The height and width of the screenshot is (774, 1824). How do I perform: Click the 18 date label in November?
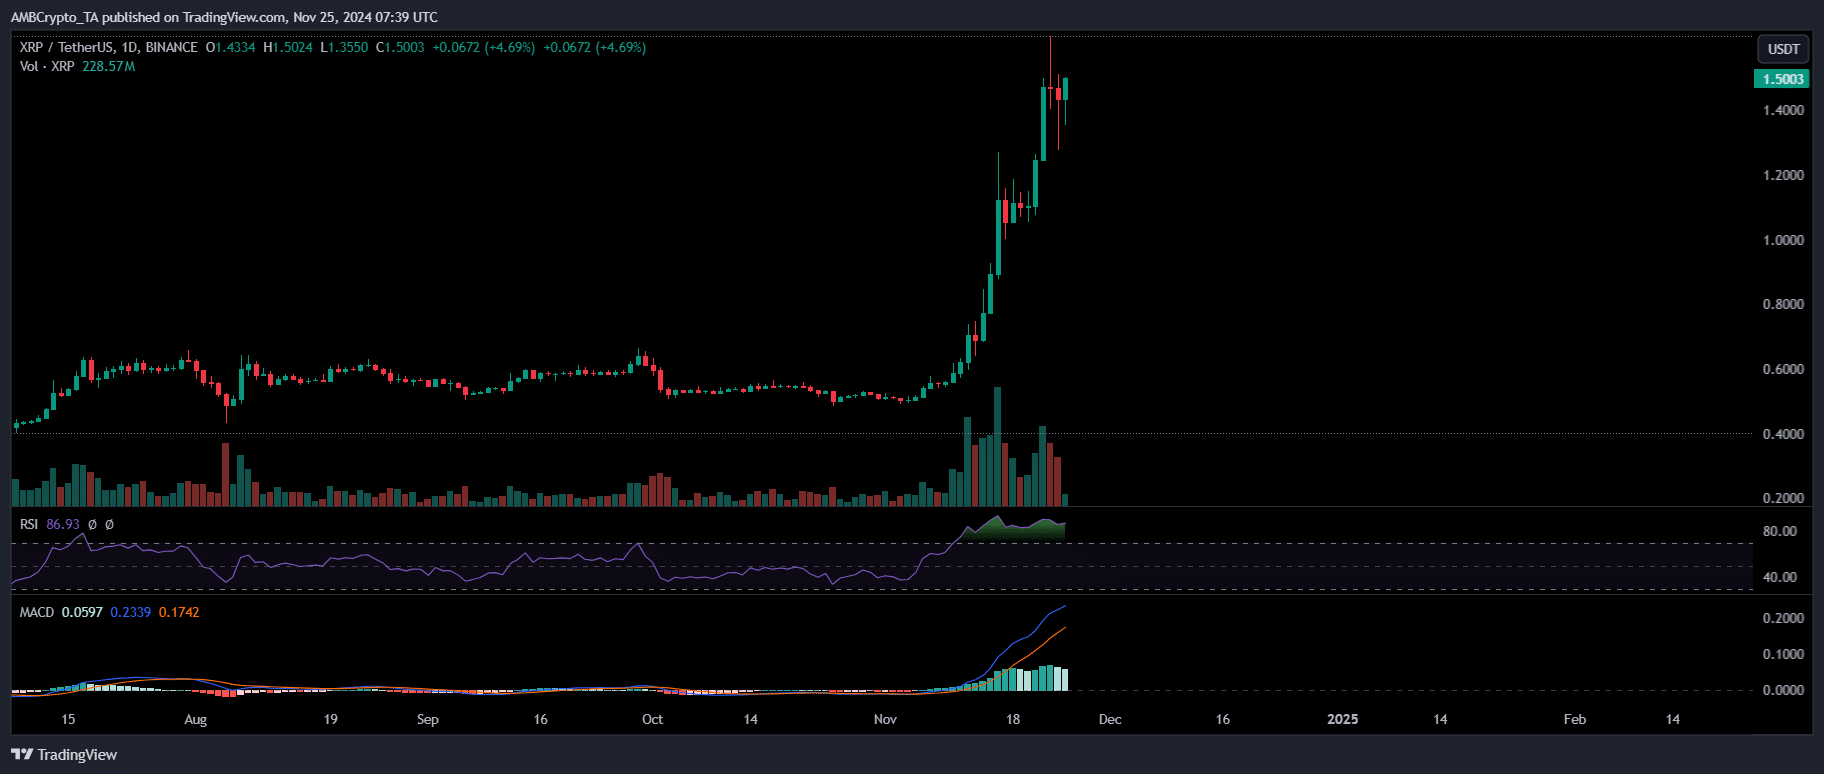pyautogui.click(x=1013, y=719)
